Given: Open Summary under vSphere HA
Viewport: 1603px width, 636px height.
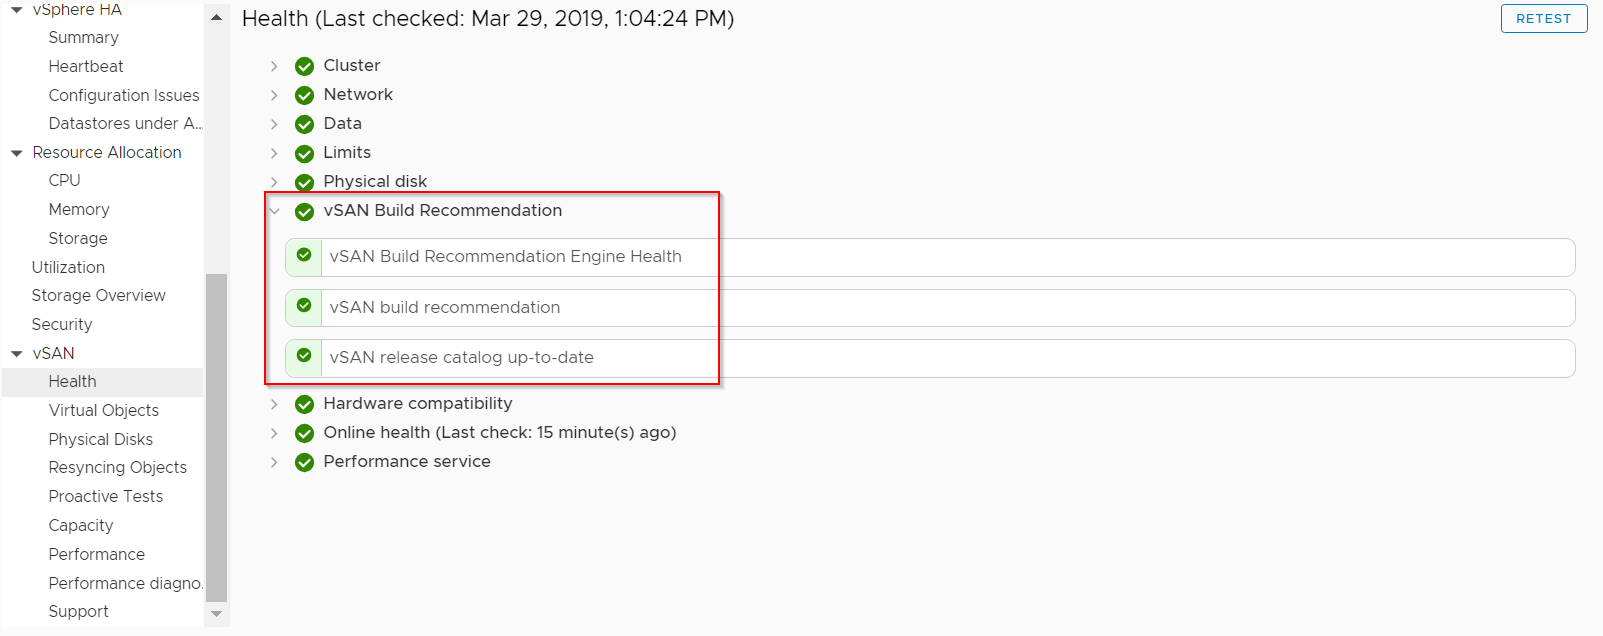Looking at the screenshot, I should (84, 37).
